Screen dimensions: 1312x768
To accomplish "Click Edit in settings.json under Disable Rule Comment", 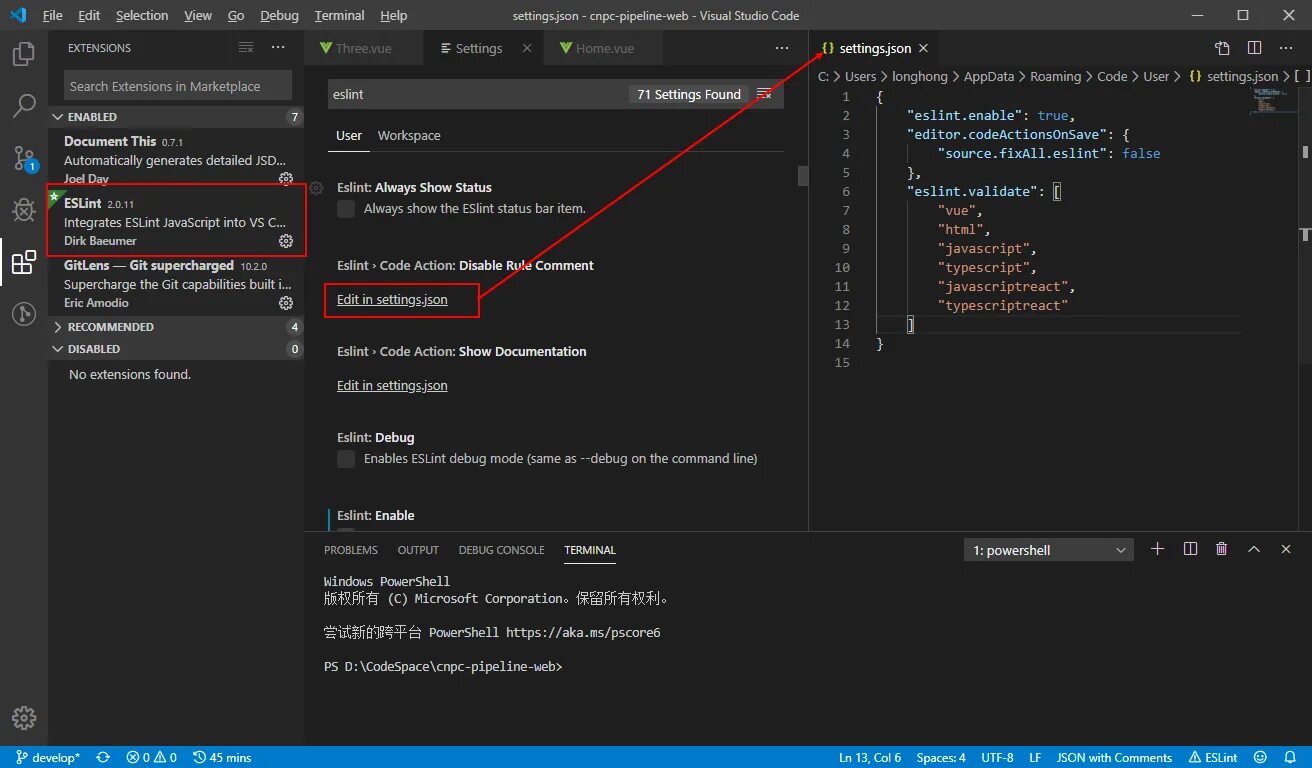I will click(x=392, y=300).
